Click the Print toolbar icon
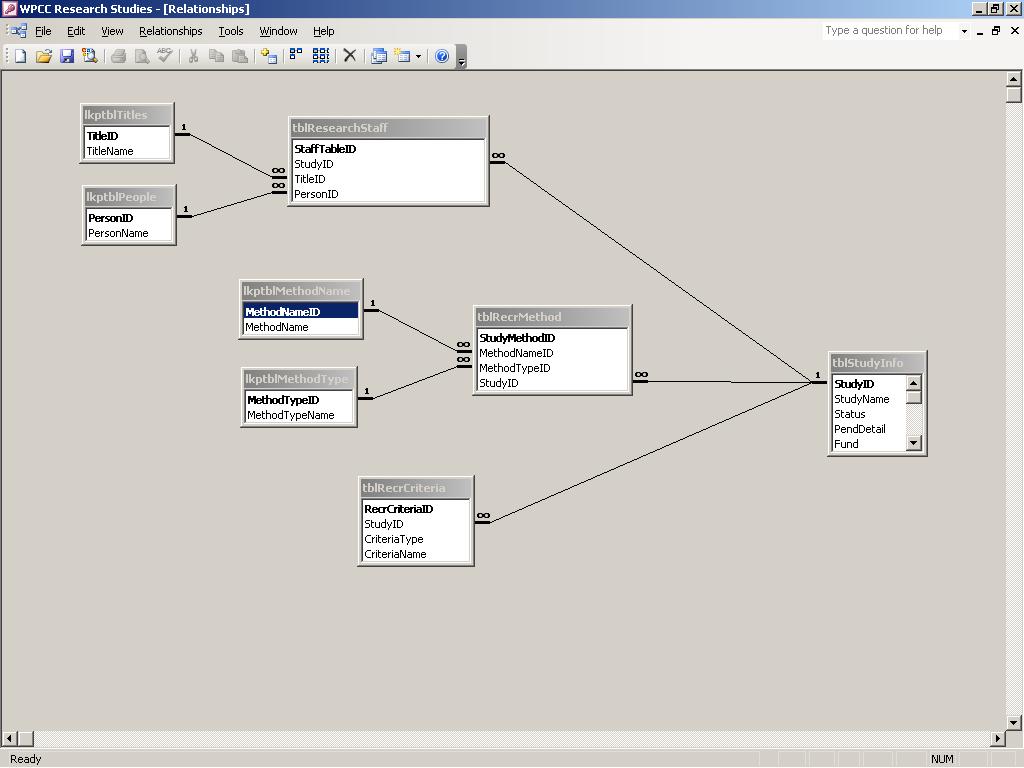This screenshot has width=1024, height=768. point(118,56)
